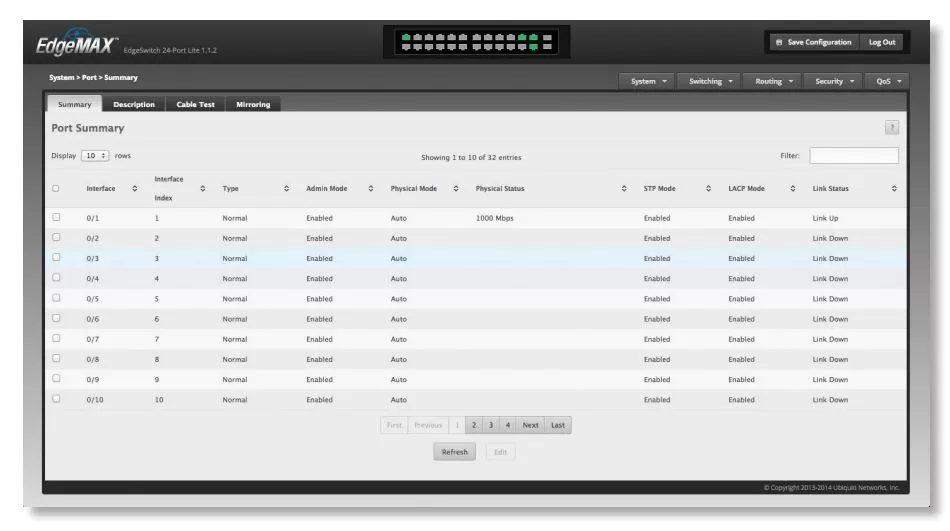Image resolution: width=950 pixels, height=531 pixels.
Task: Switch to the Description tab
Action: coord(134,104)
